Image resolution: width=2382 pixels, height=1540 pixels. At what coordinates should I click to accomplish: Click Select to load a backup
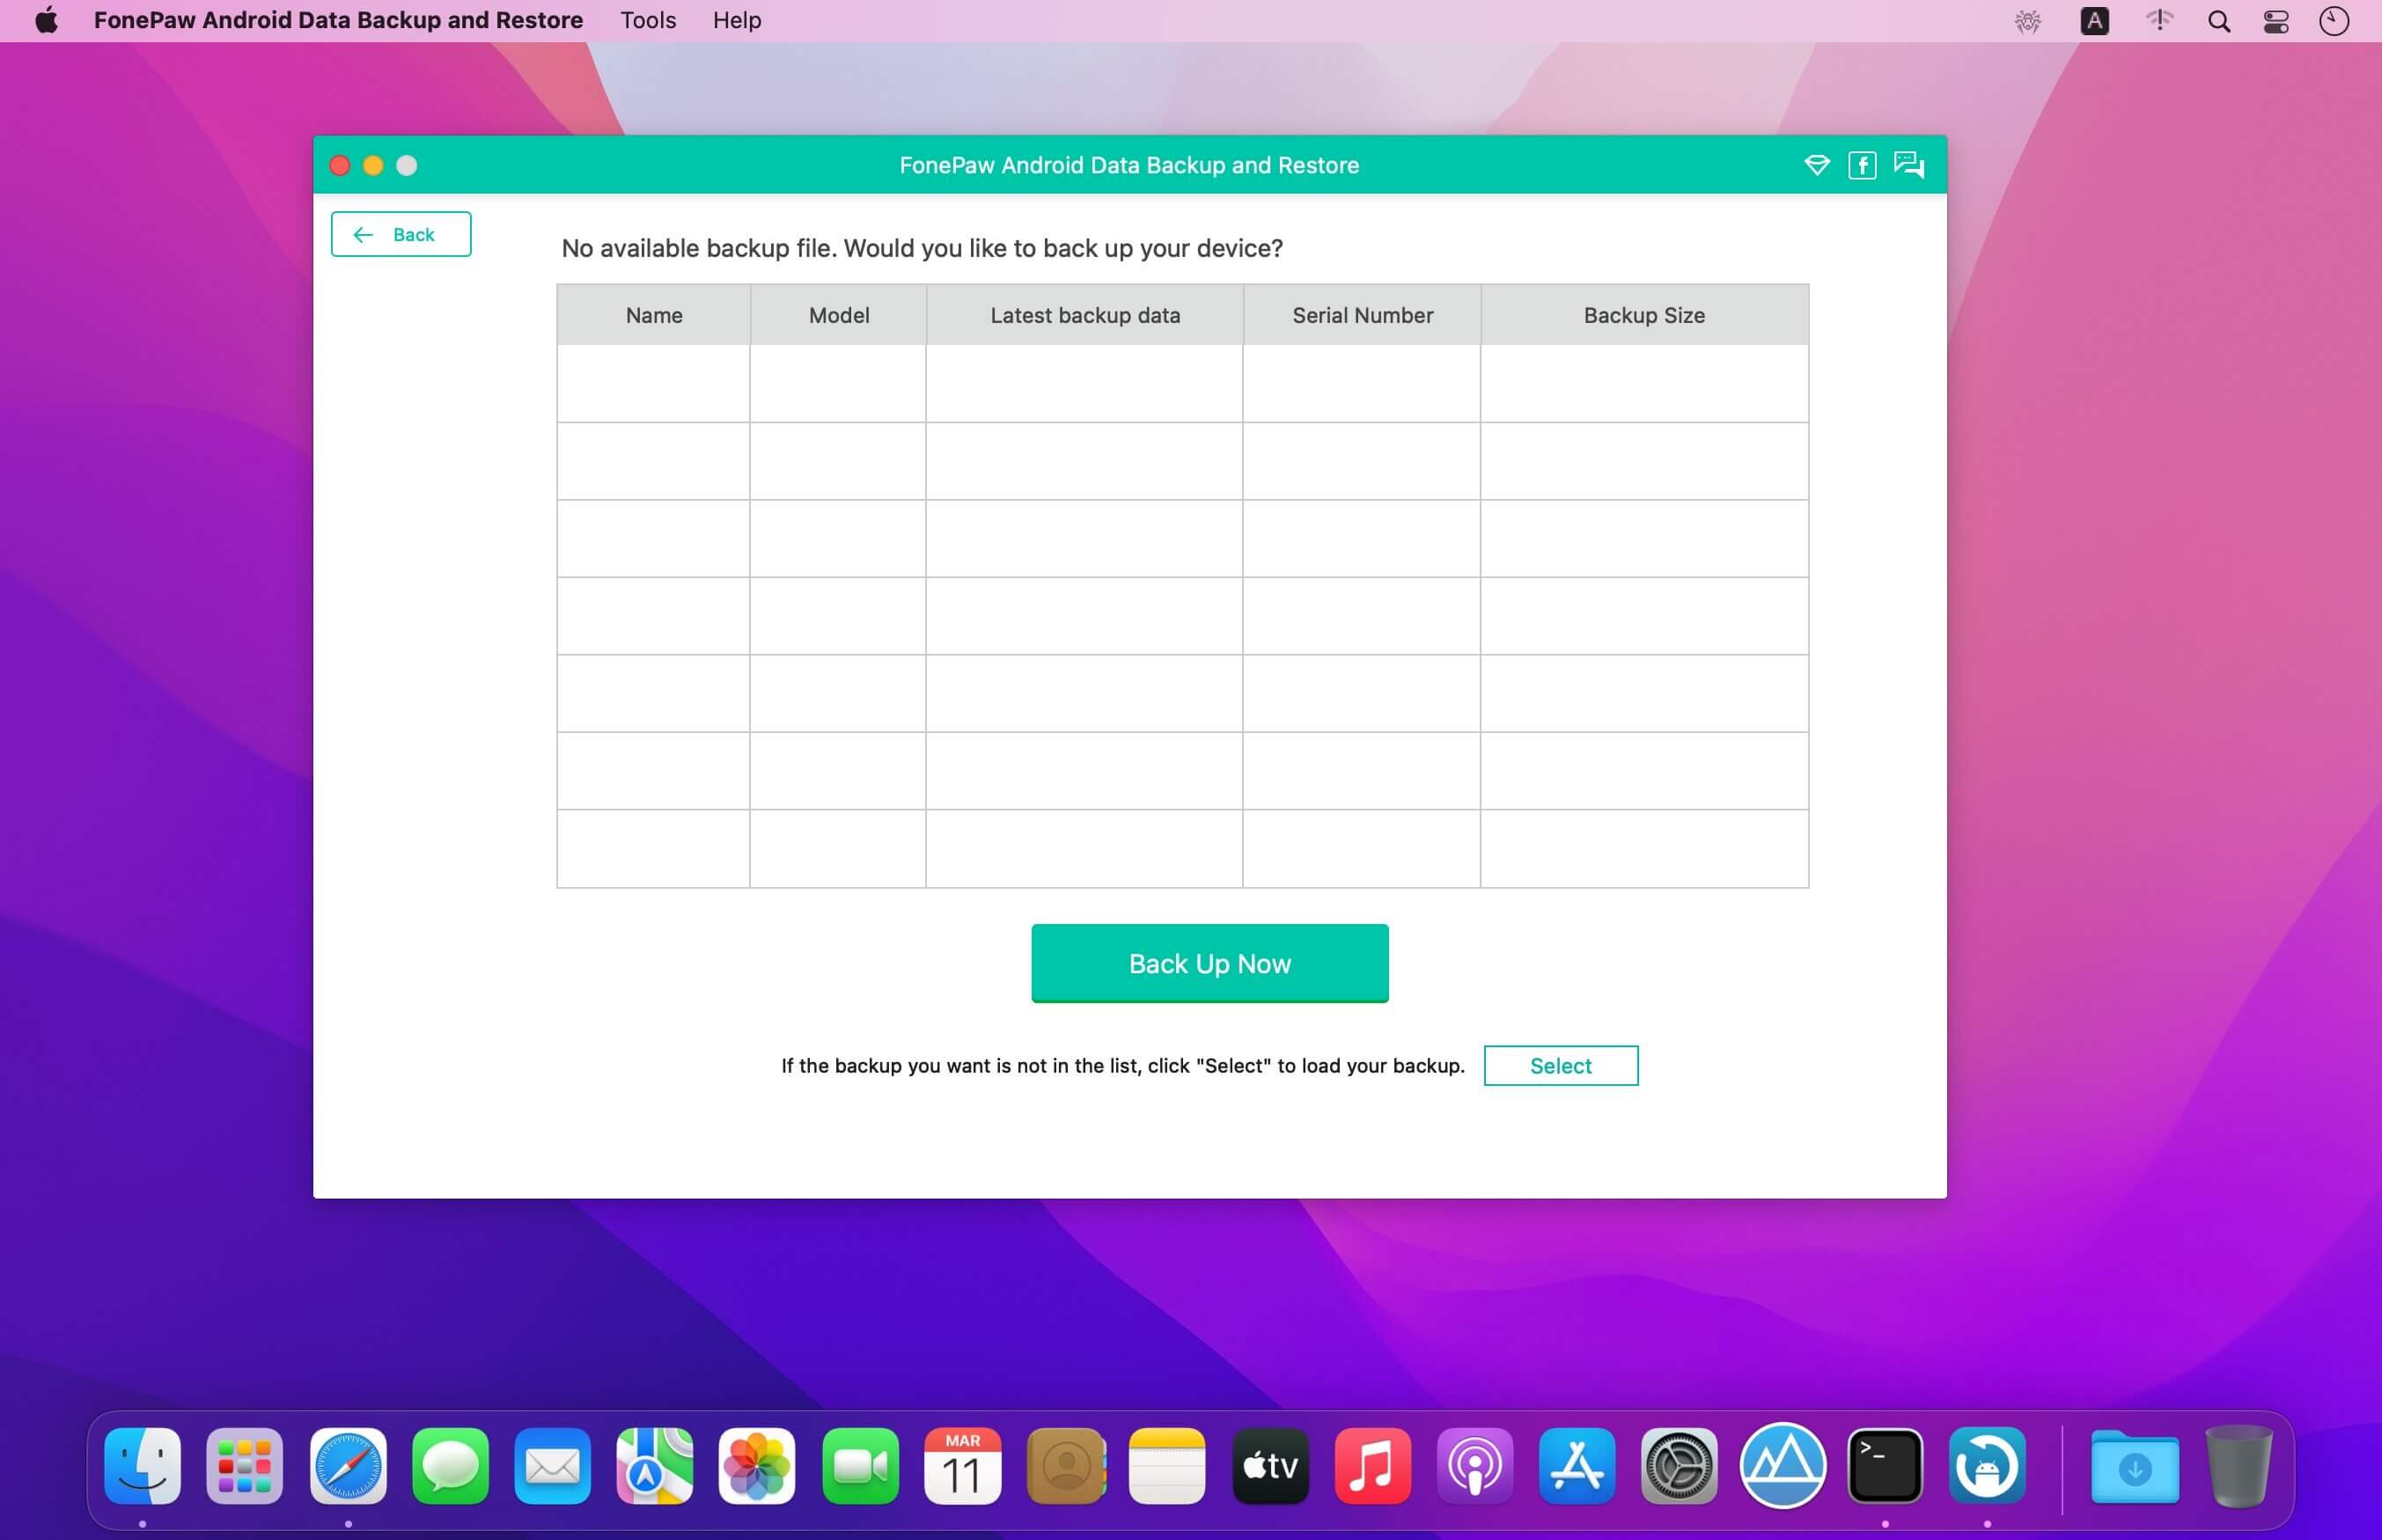pyautogui.click(x=1560, y=1065)
